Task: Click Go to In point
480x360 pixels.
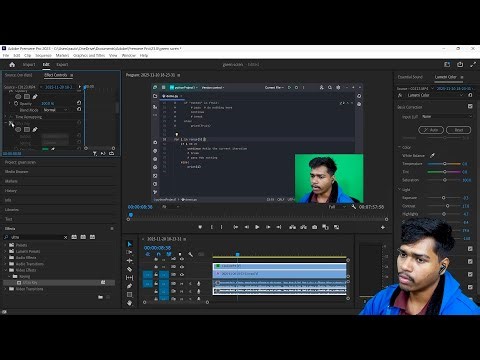Action: tap(236, 227)
